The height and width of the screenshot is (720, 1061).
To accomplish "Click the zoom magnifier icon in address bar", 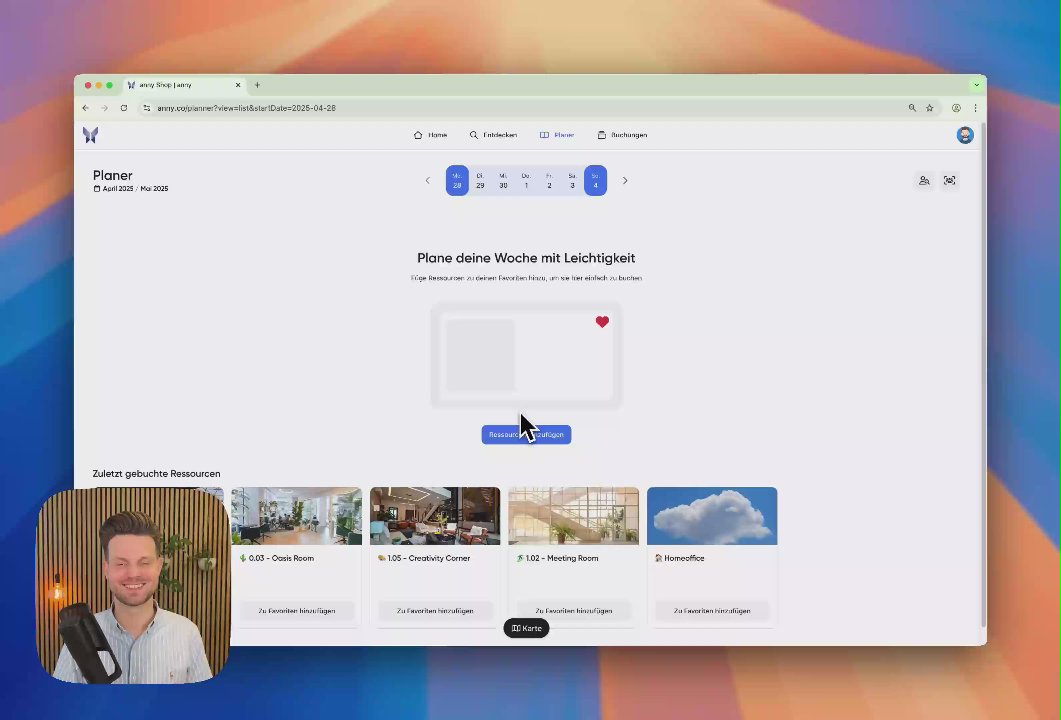I will point(912,108).
